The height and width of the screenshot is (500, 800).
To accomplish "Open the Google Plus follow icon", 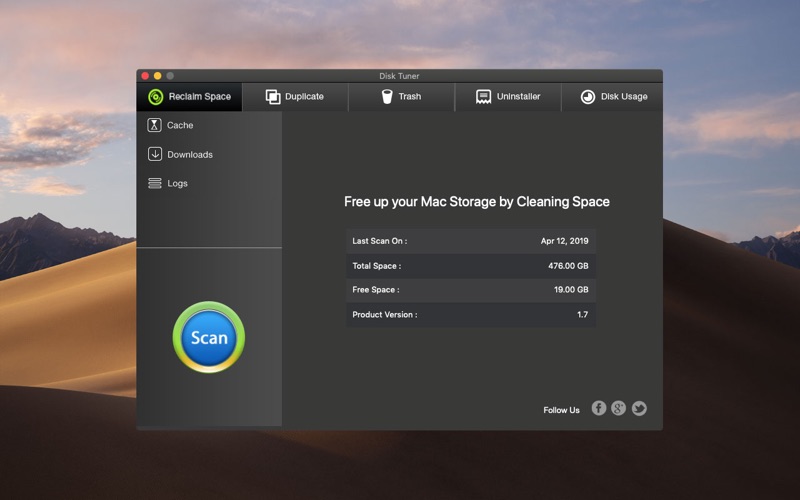I will click(618, 408).
